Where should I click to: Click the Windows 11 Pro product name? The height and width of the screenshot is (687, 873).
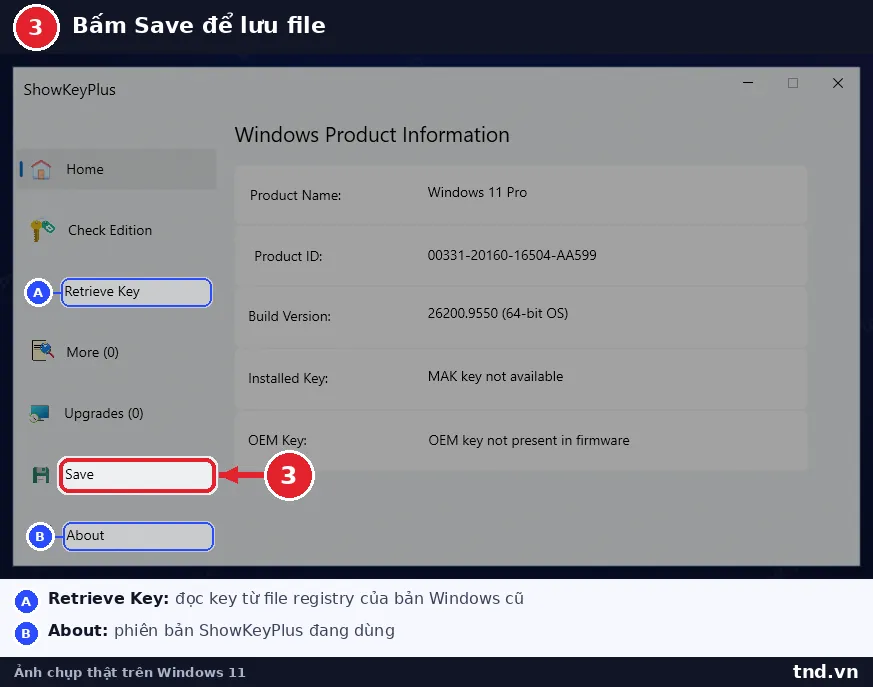click(x=477, y=193)
